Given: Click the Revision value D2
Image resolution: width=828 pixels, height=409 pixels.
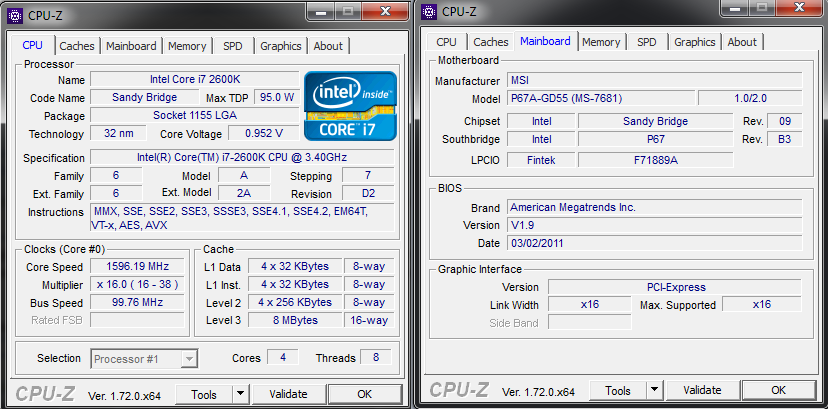Looking at the screenshot, I should (x=369, y=193).
